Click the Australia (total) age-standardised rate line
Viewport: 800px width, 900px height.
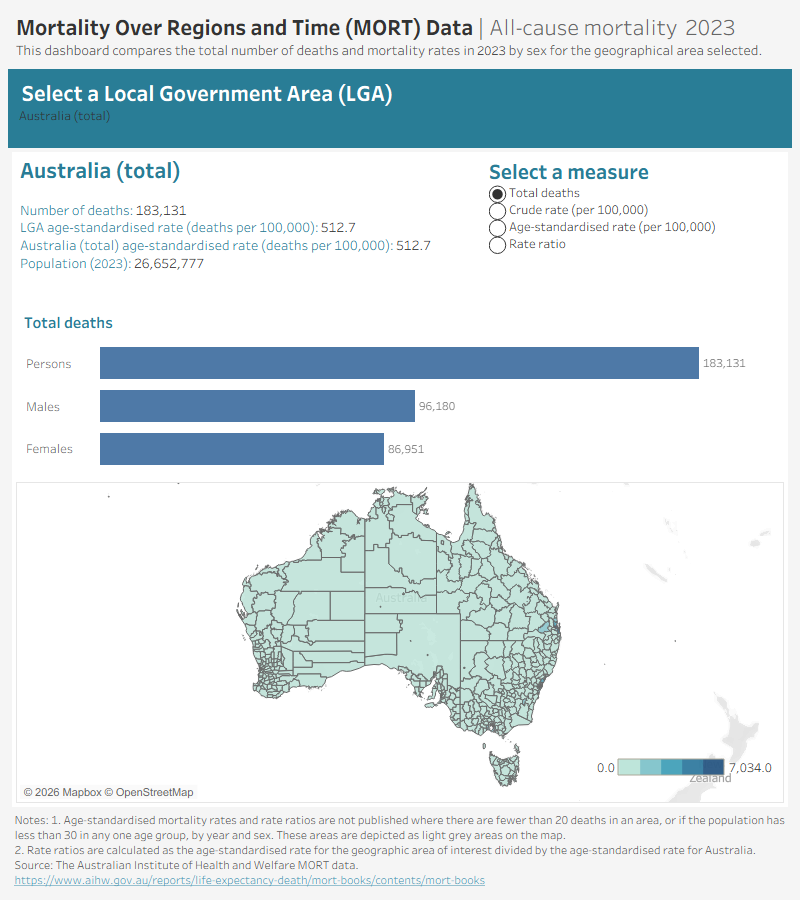(x=226, y=246)
